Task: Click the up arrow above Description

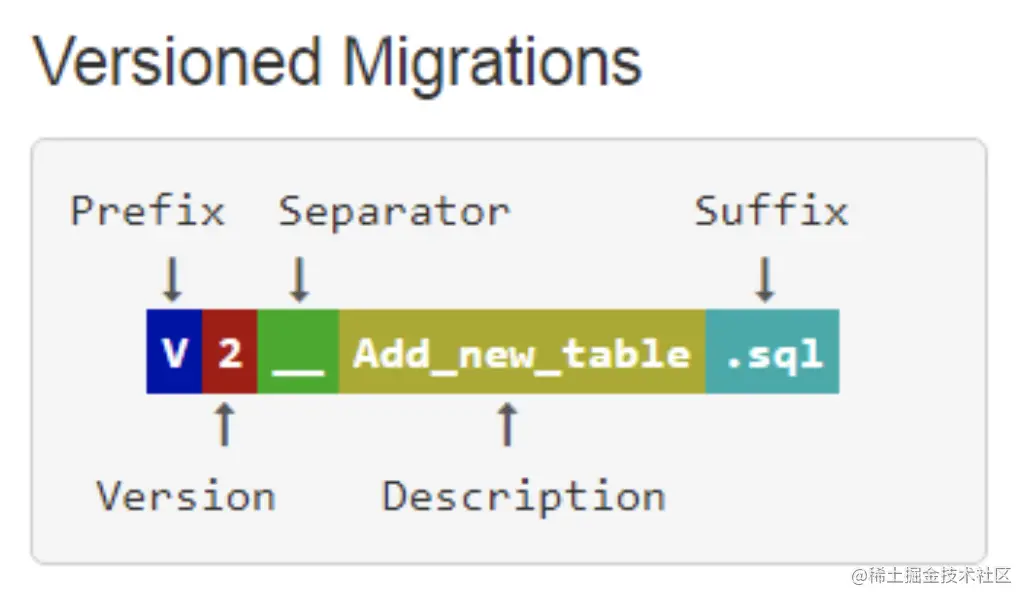Action: [506, 425]
